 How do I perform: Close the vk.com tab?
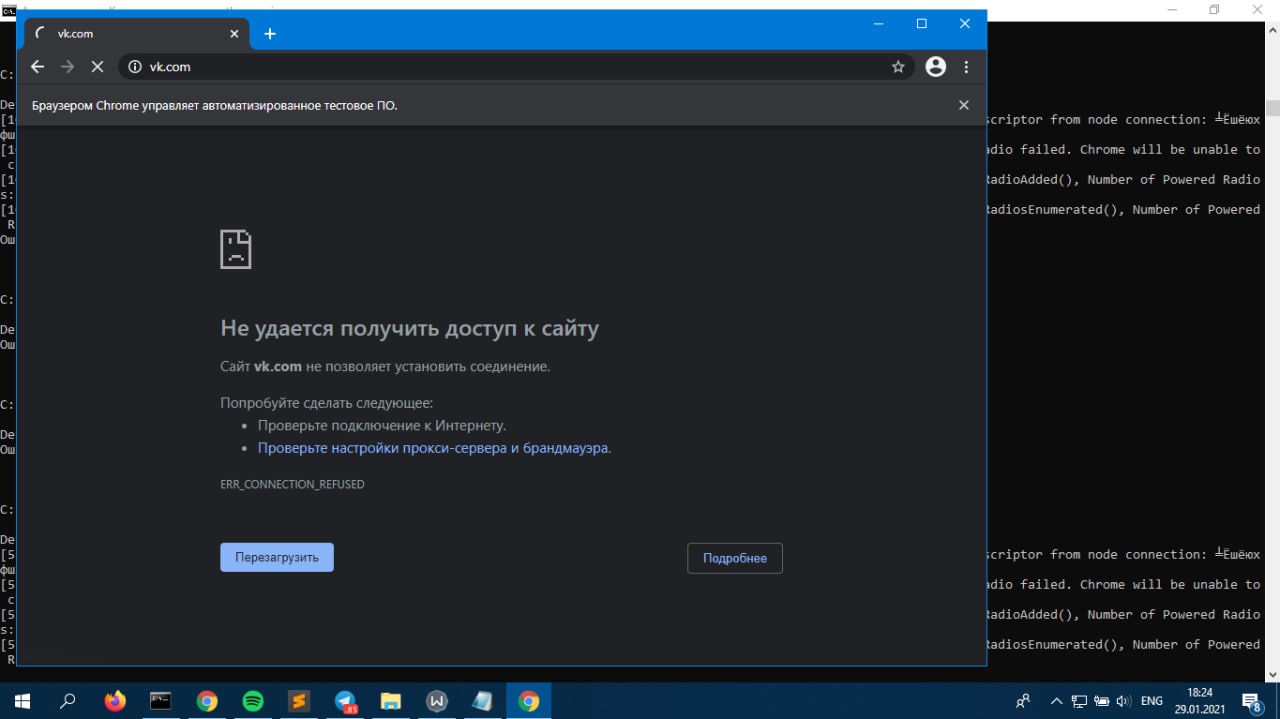234,34
